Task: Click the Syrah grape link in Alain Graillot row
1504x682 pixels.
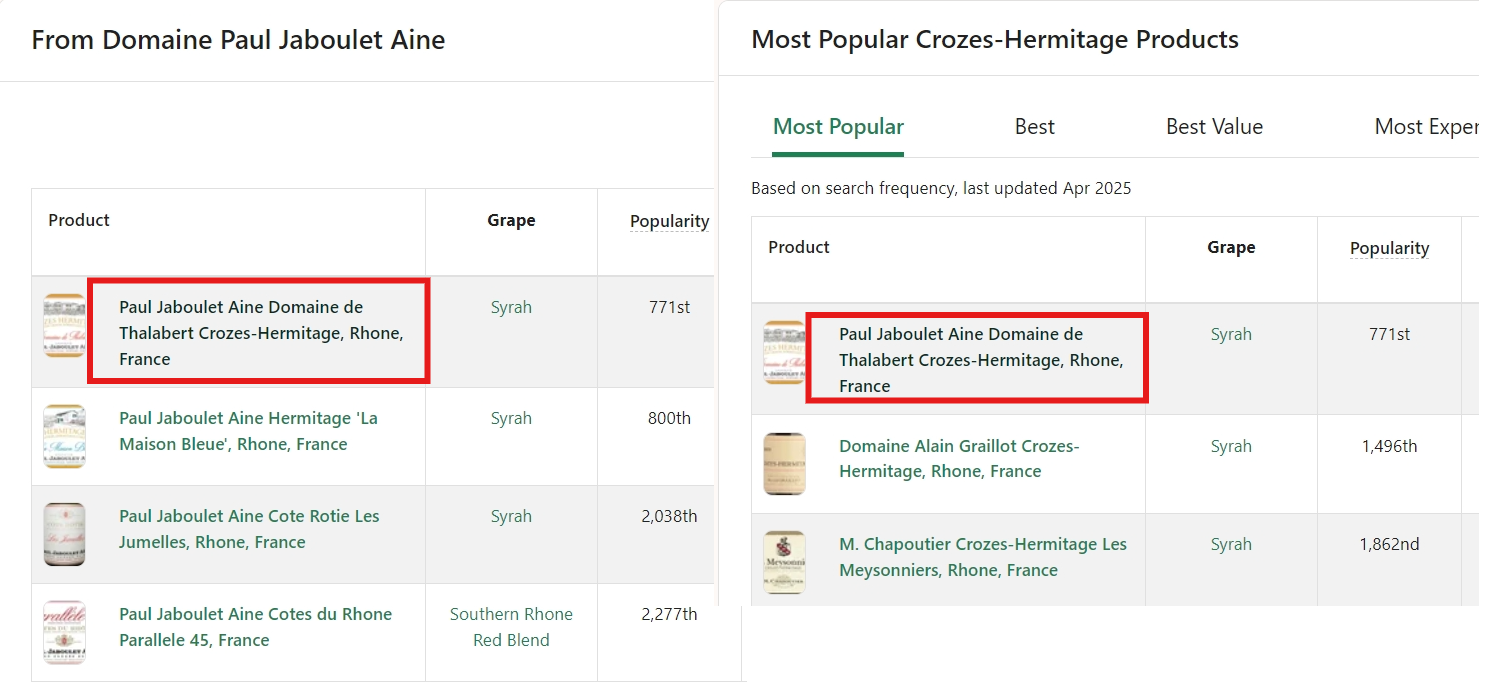Action: 1231,446
